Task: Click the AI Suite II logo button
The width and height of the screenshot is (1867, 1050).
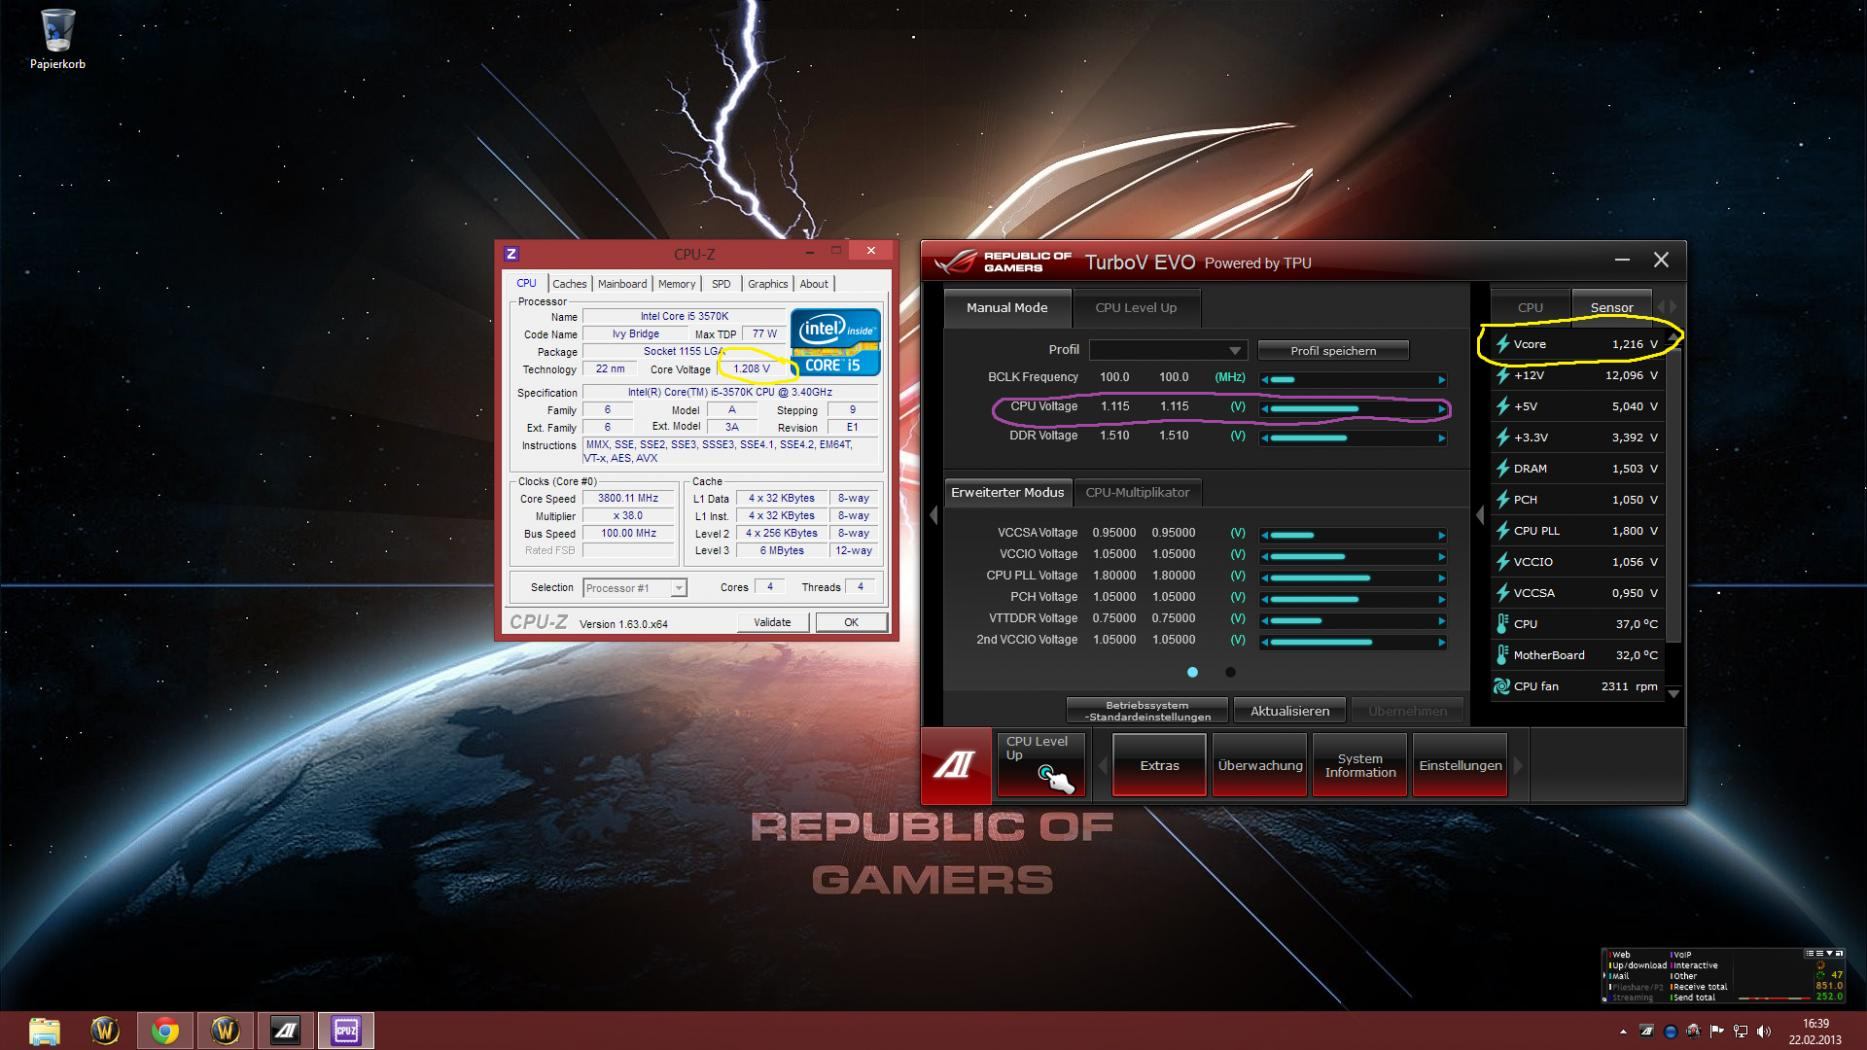Action: click(956, 766)
